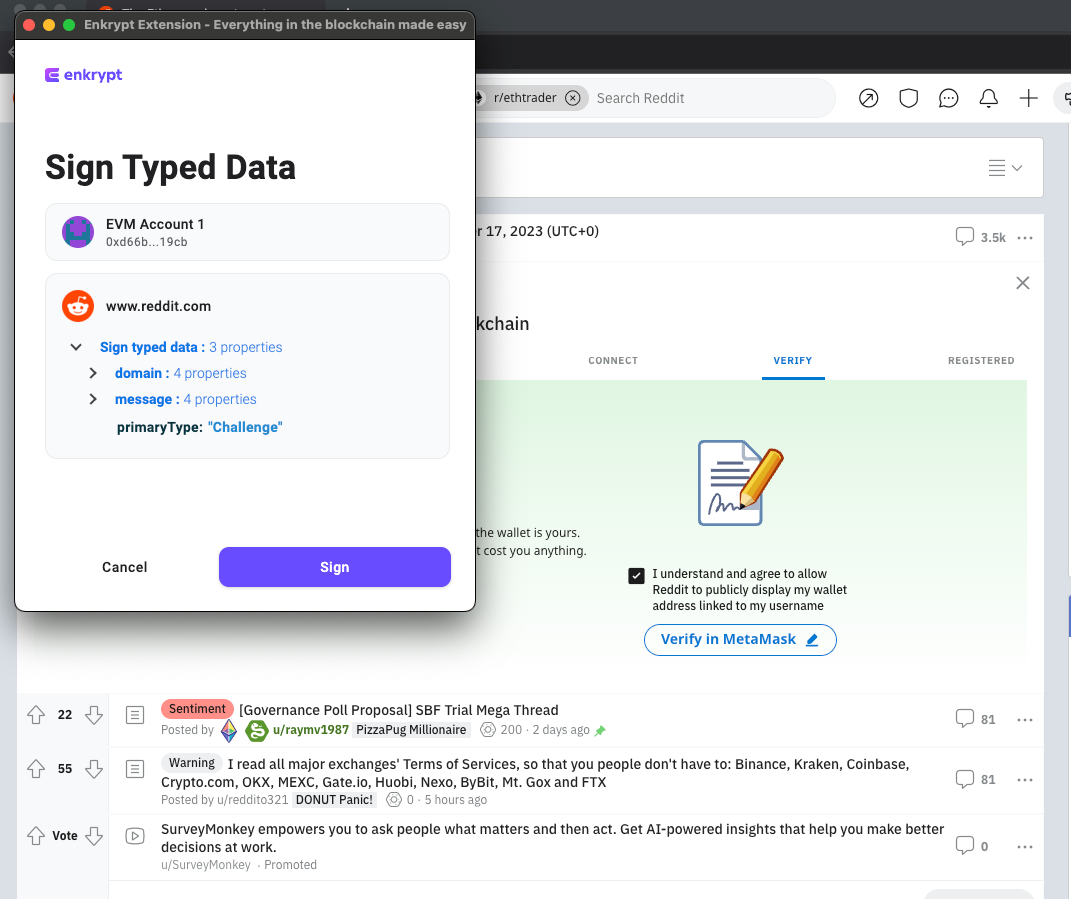This screenshot has height=899, width=1071.
Task: Remove the r/ethtrader search filter
Action: [573, 98]
